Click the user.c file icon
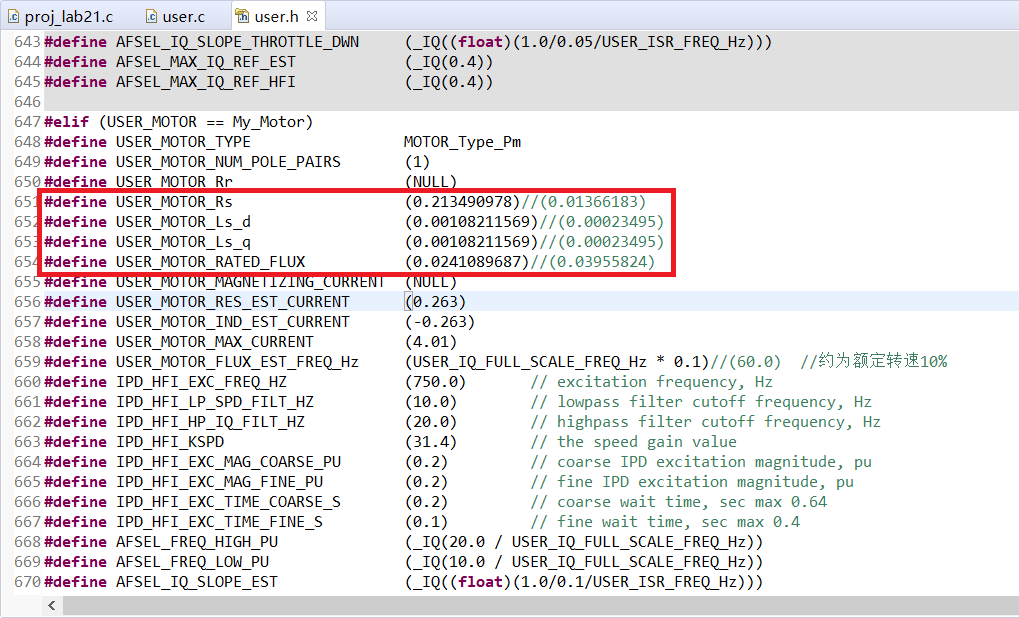1019x618 pixels. pos(151,16)
